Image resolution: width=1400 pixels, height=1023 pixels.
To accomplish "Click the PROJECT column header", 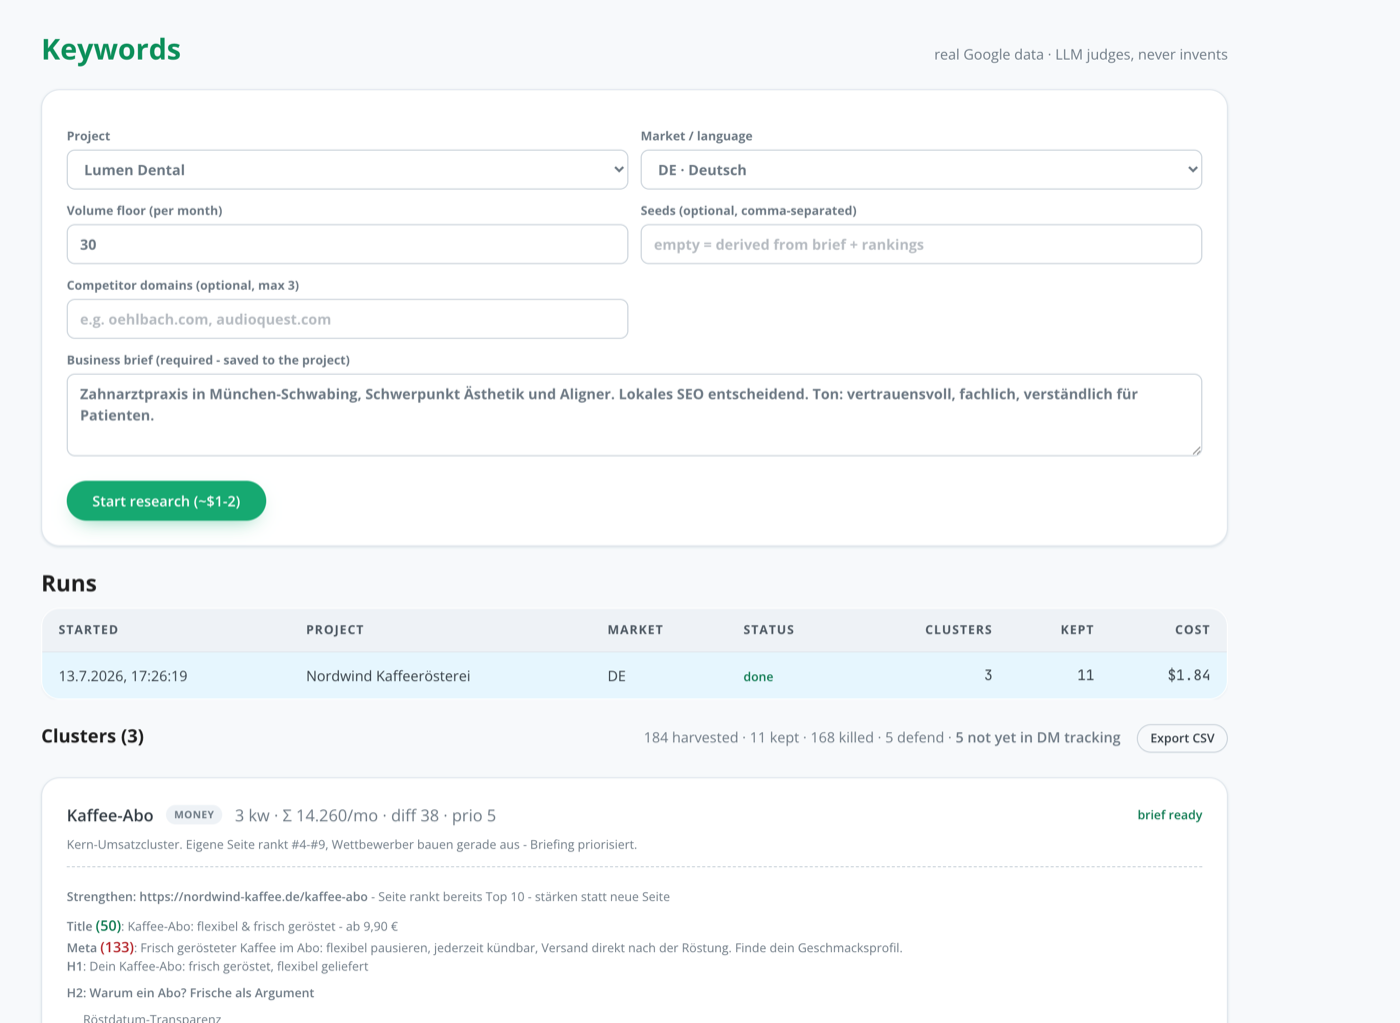I will [335, 630].
